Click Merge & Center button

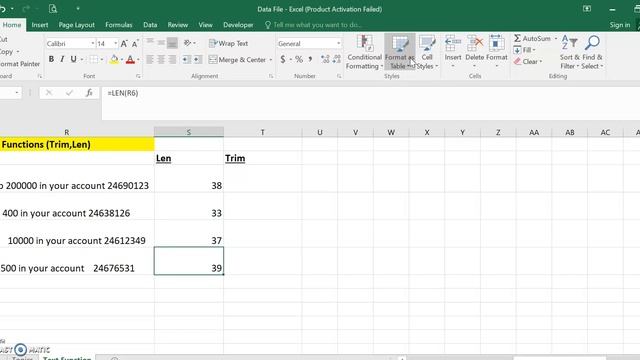(238, 60)
